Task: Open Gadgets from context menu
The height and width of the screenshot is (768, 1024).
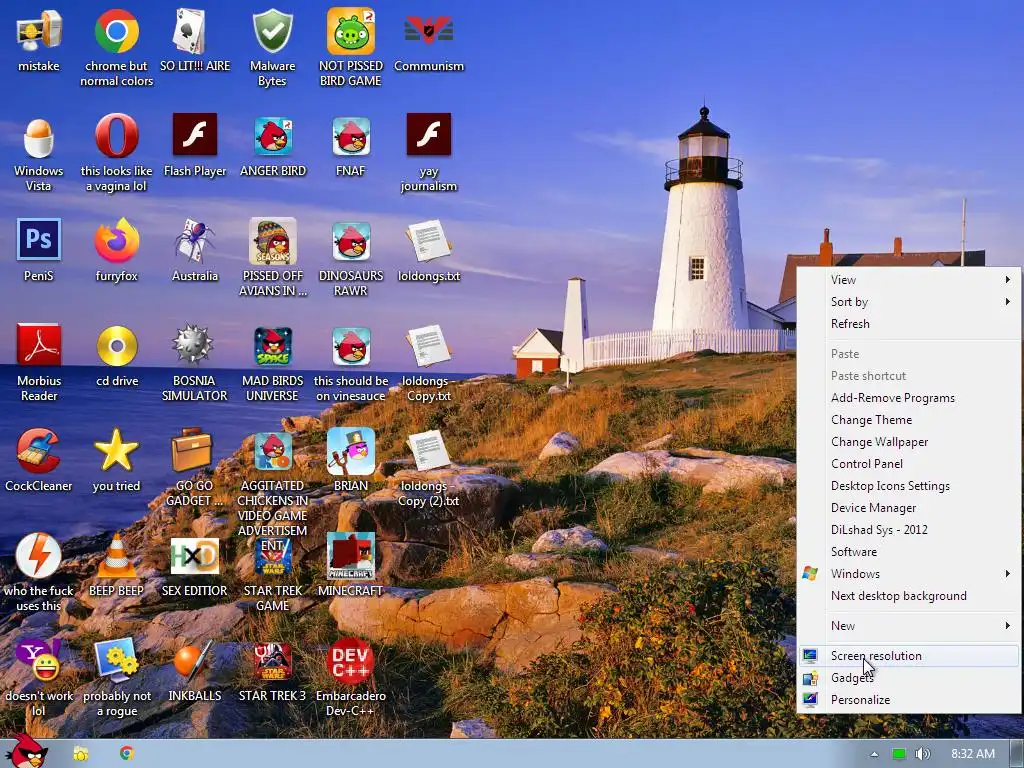Action: click(x=908, y=678)
